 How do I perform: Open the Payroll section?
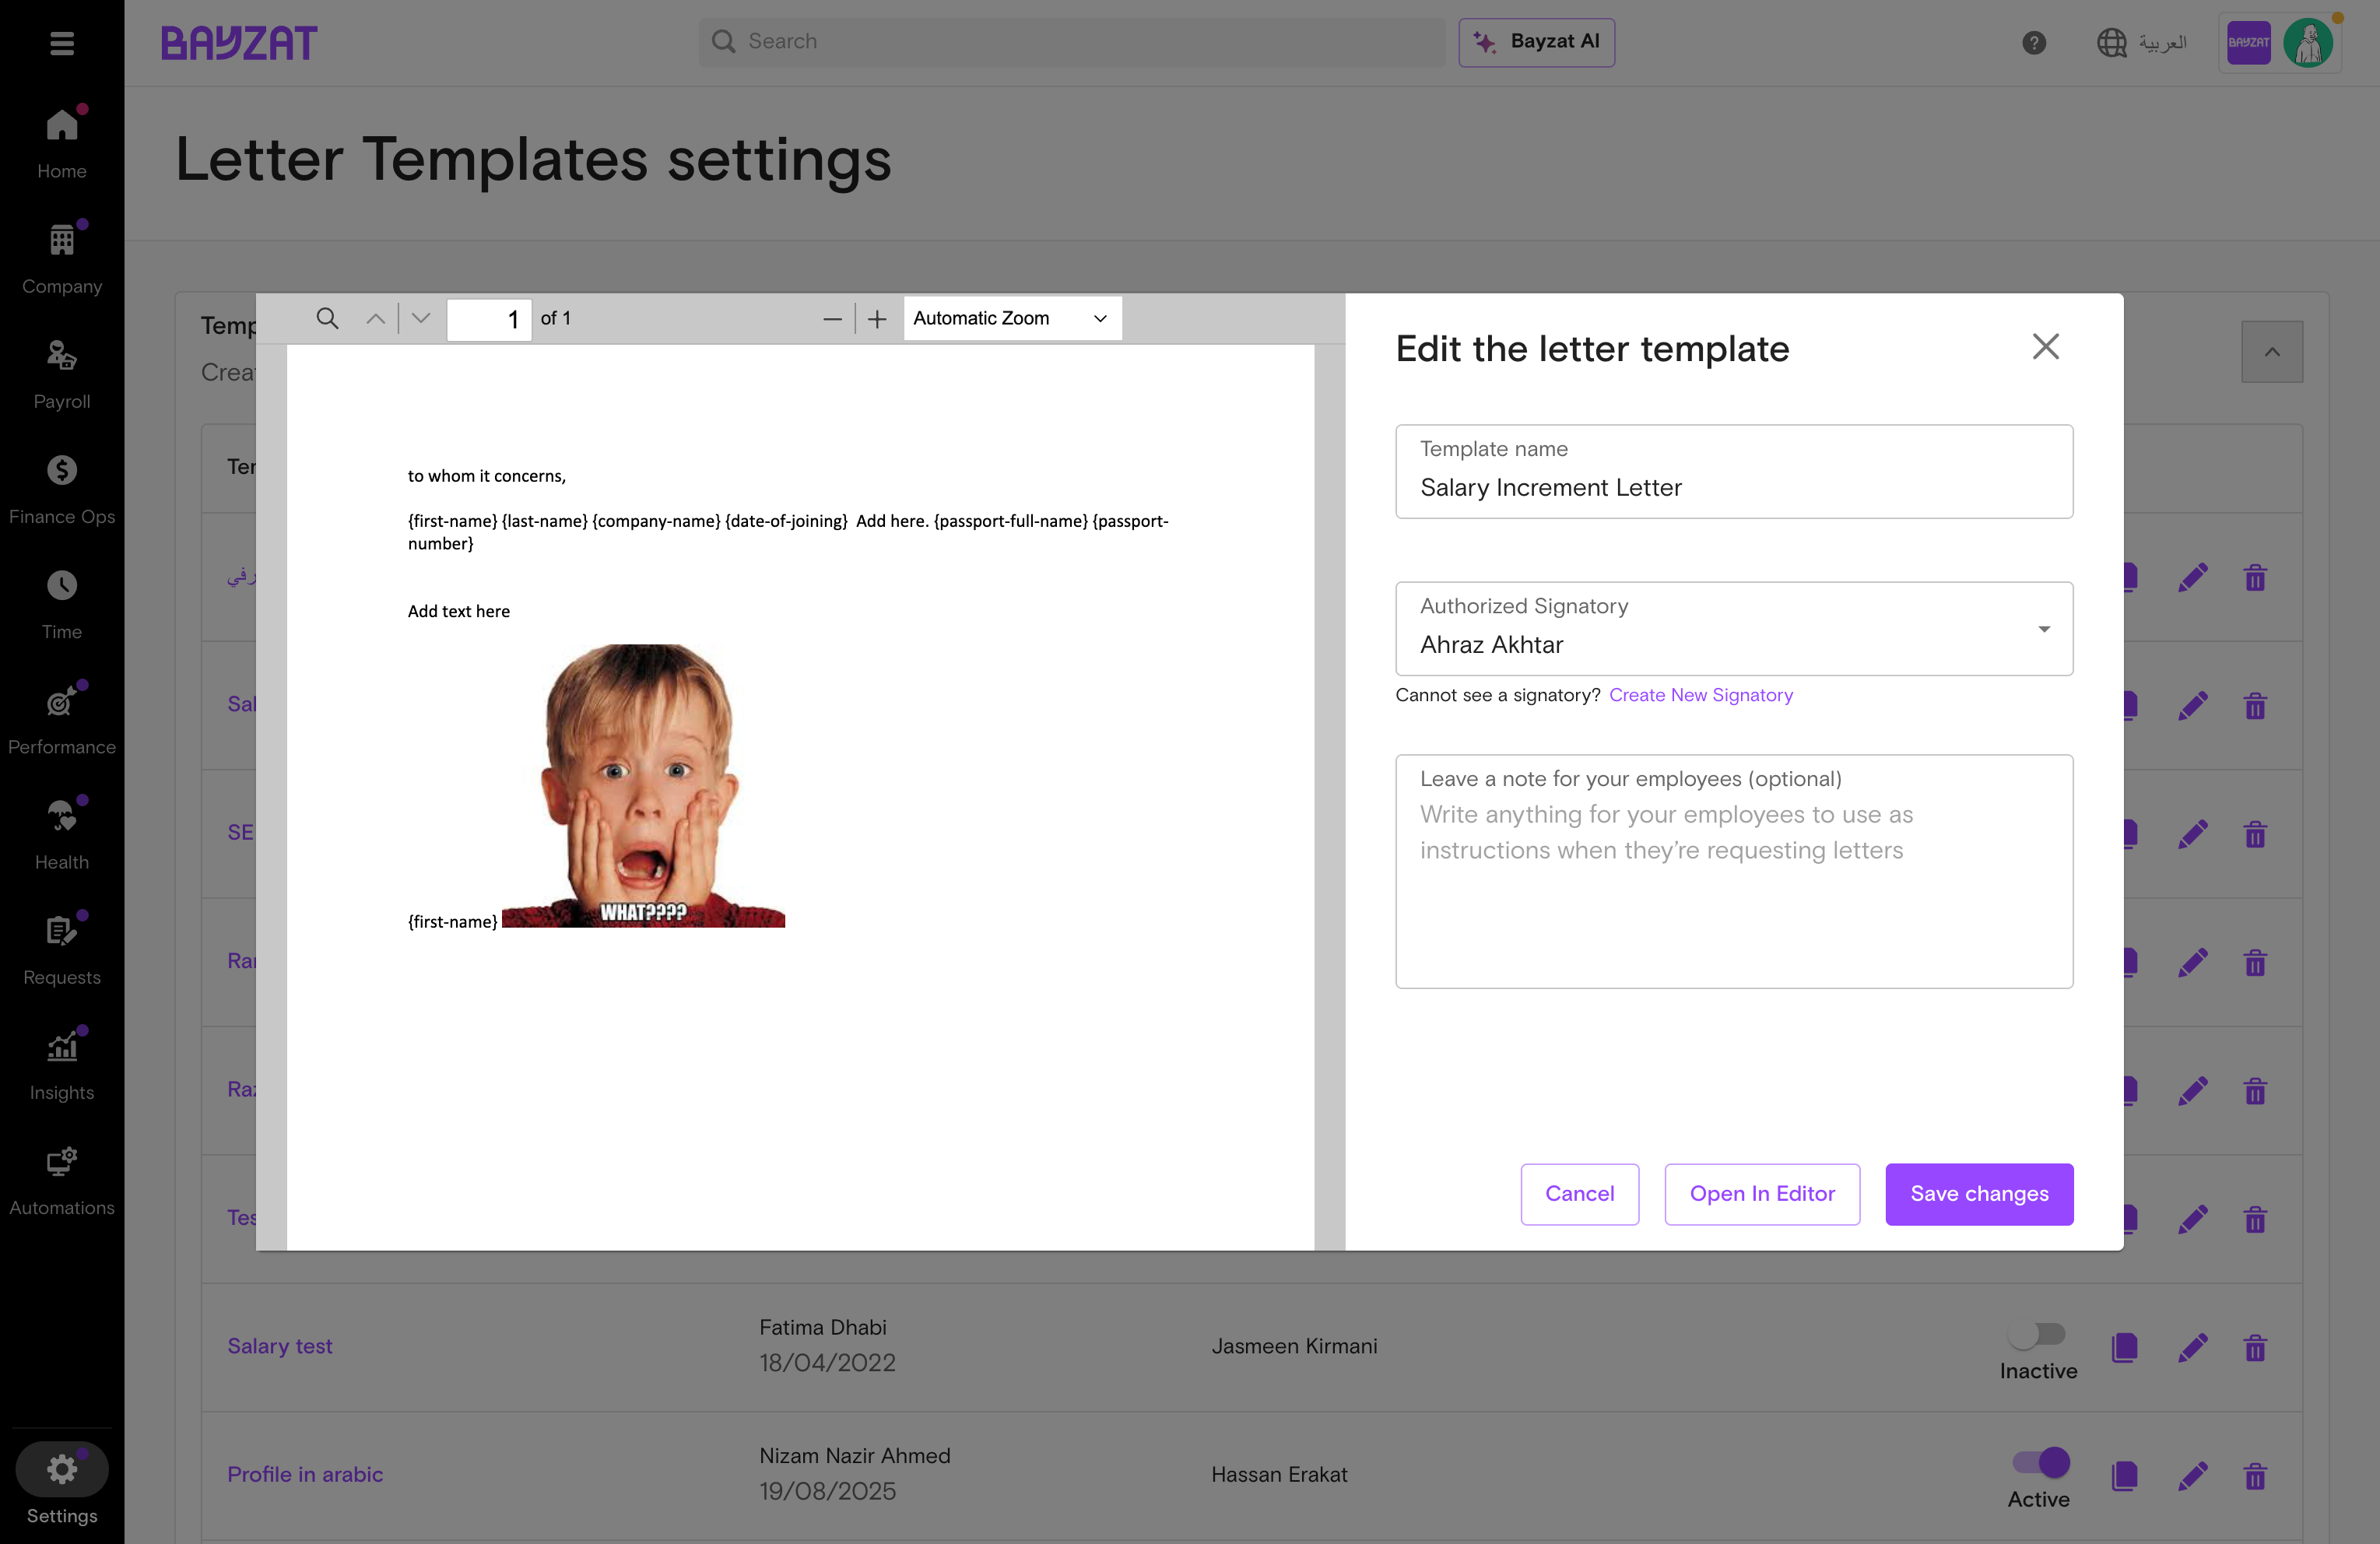point(62,374)
